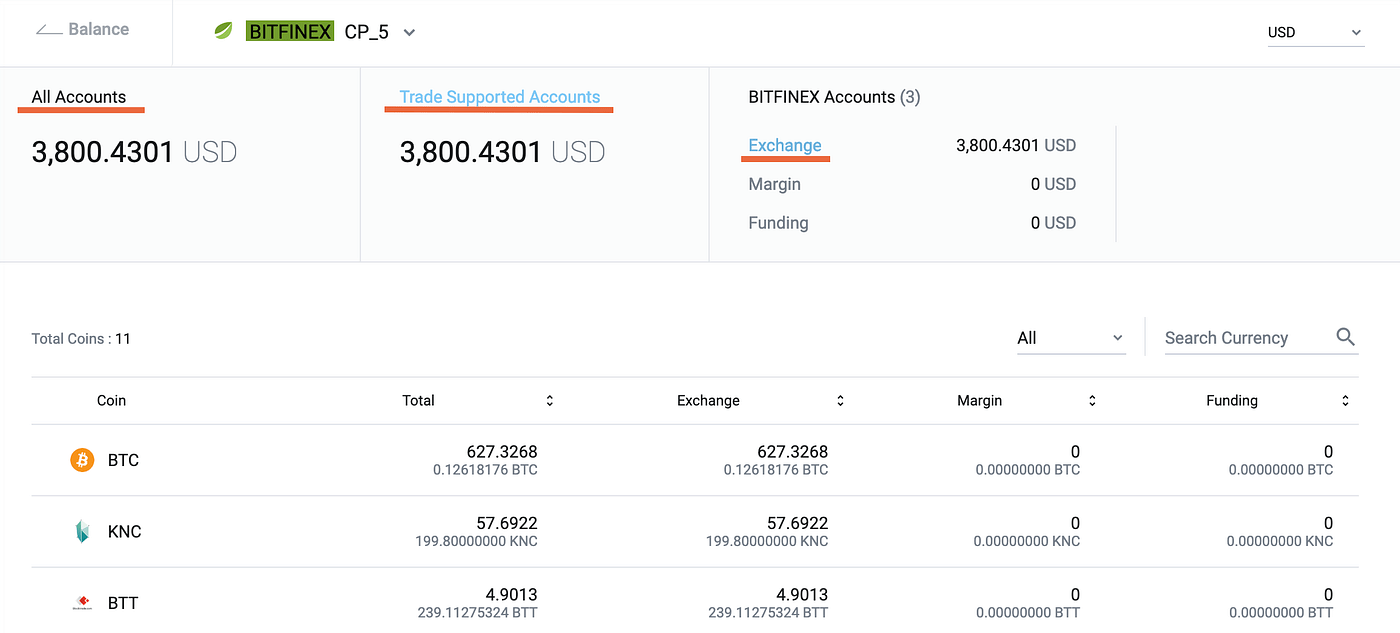Open the Funding account entry
The image size is (1400, 633).
tap(778, 223)
